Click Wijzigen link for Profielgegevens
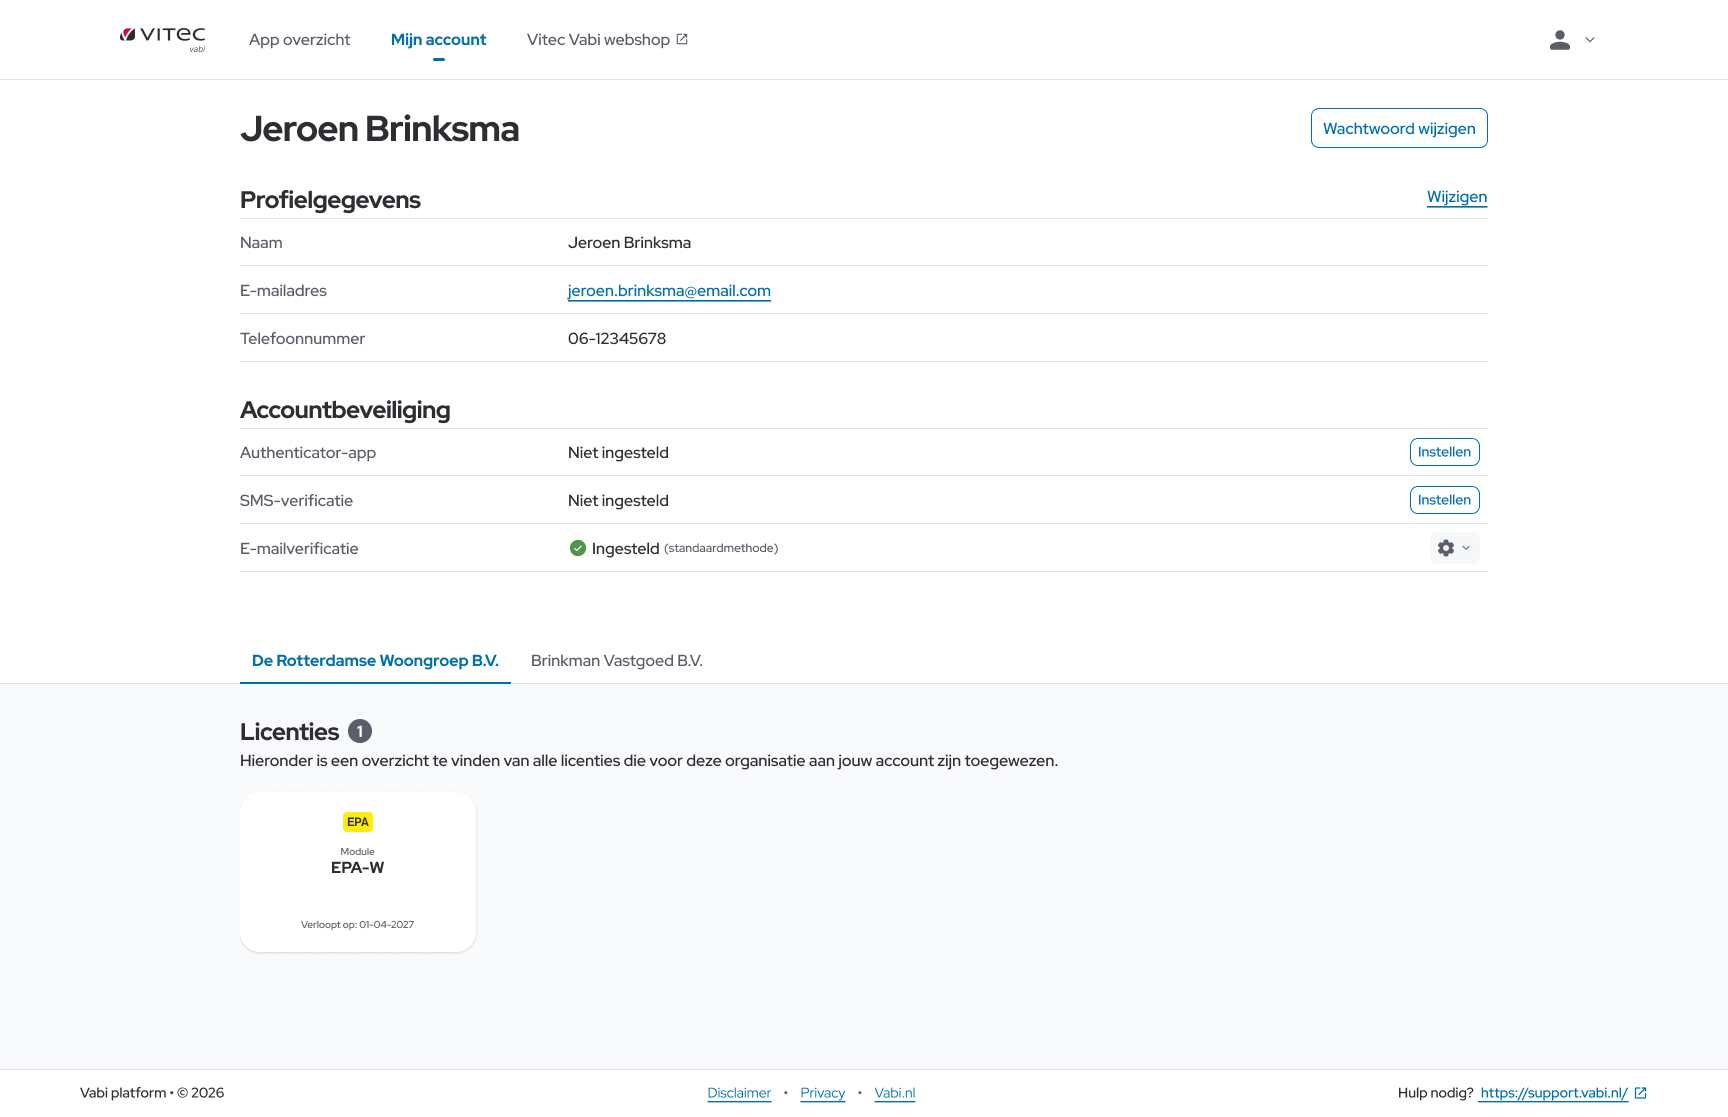This screenshot has height=1117, width=1728. (1456, 197)
